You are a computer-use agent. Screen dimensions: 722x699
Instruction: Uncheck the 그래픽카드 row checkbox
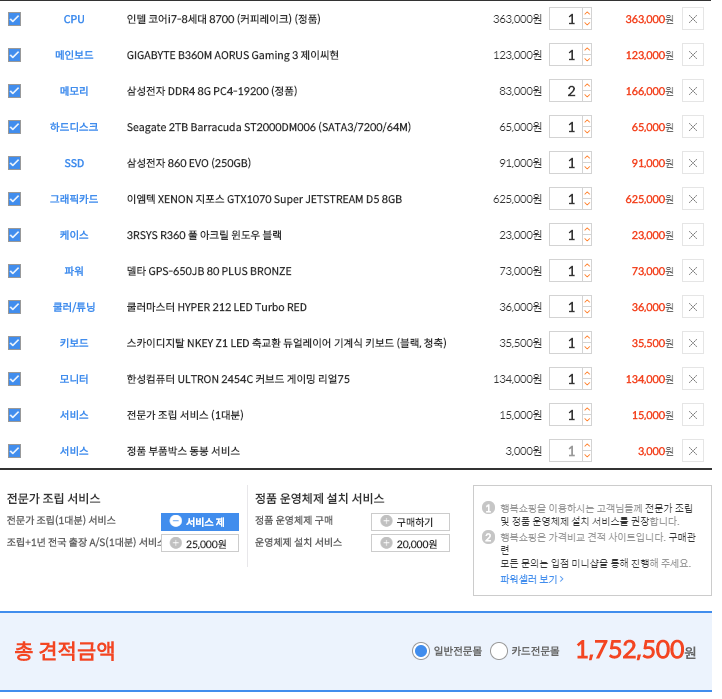tap(14, 199)
